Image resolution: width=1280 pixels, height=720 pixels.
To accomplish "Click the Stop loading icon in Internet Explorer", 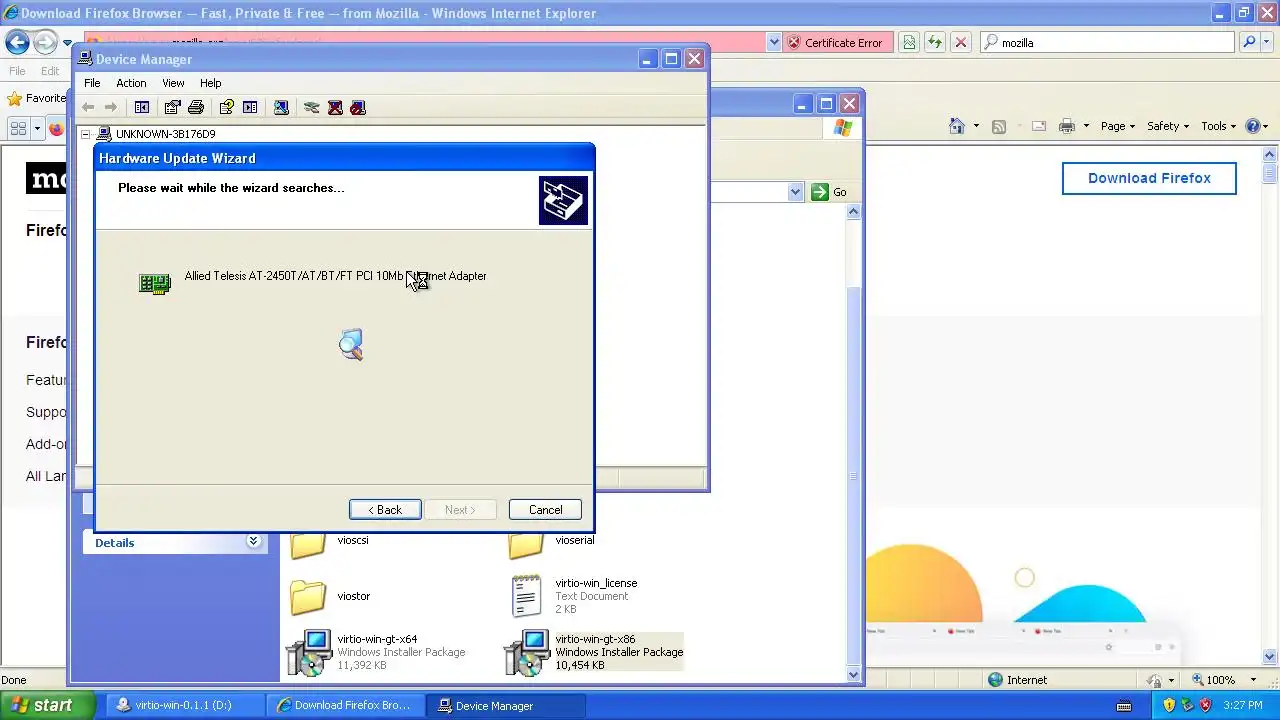I will pyautogui.click(x=961, y=42).
